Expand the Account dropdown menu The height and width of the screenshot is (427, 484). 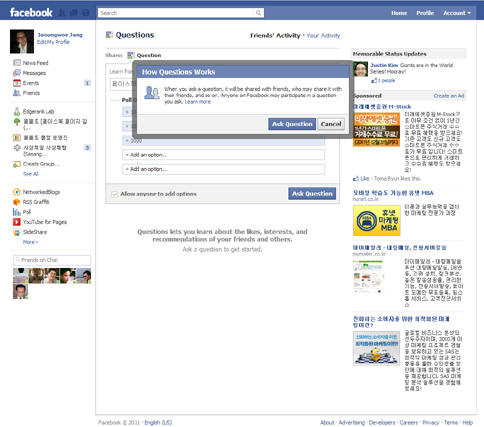(x=457, y=13)
